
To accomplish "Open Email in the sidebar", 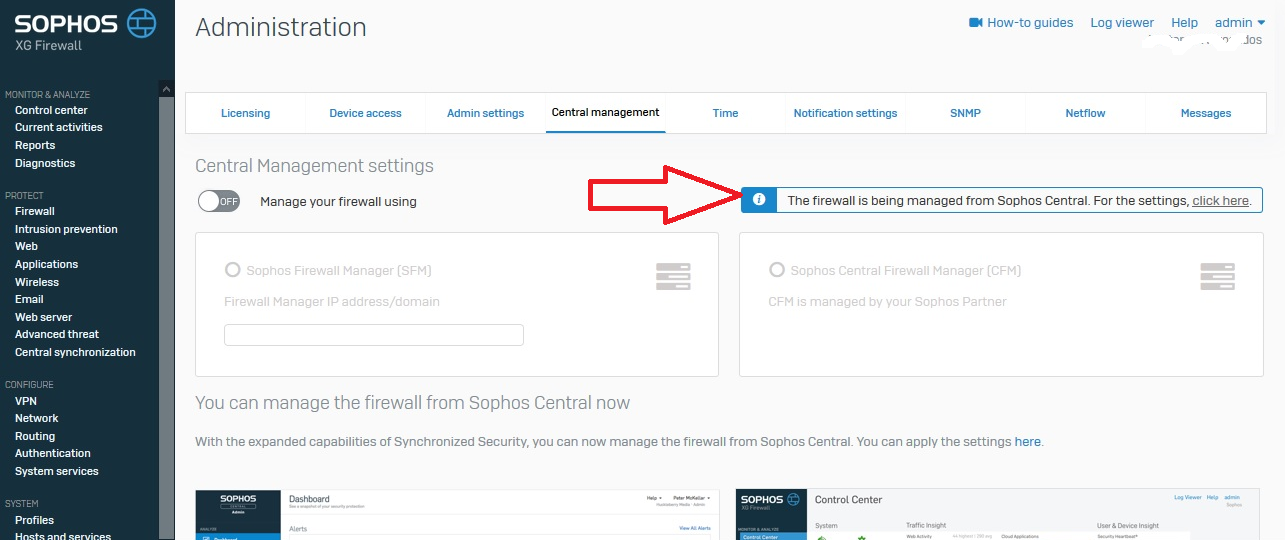I will pyautogui.click(x=29, y=299).
